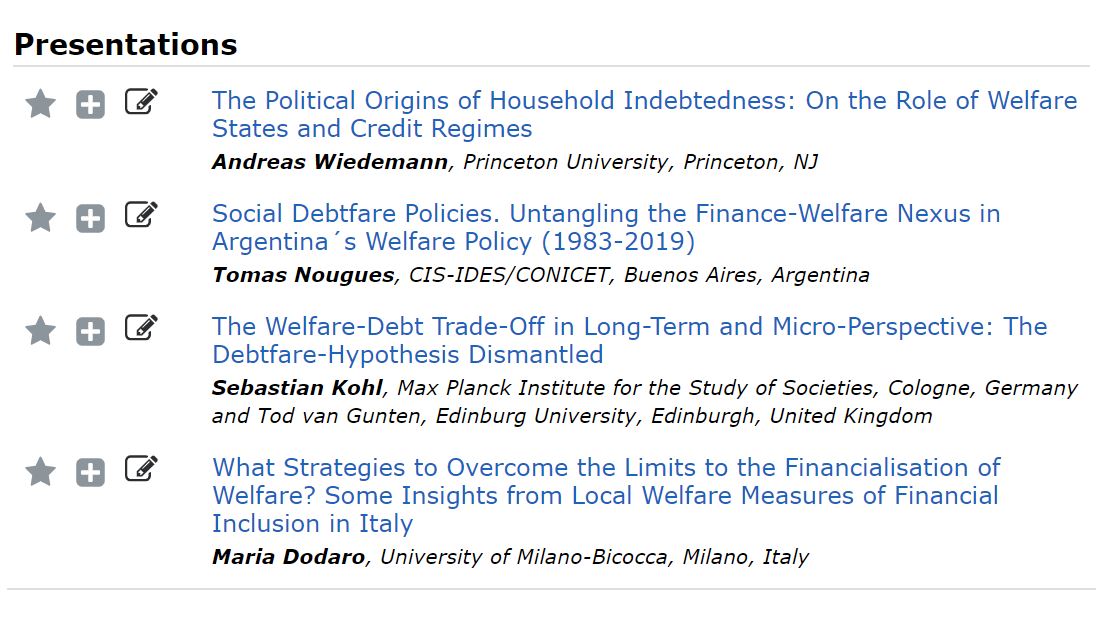Star the Sebastian Kohl presentation
Viewport: 1114px width, 620px height.
(x=40, y=330)
